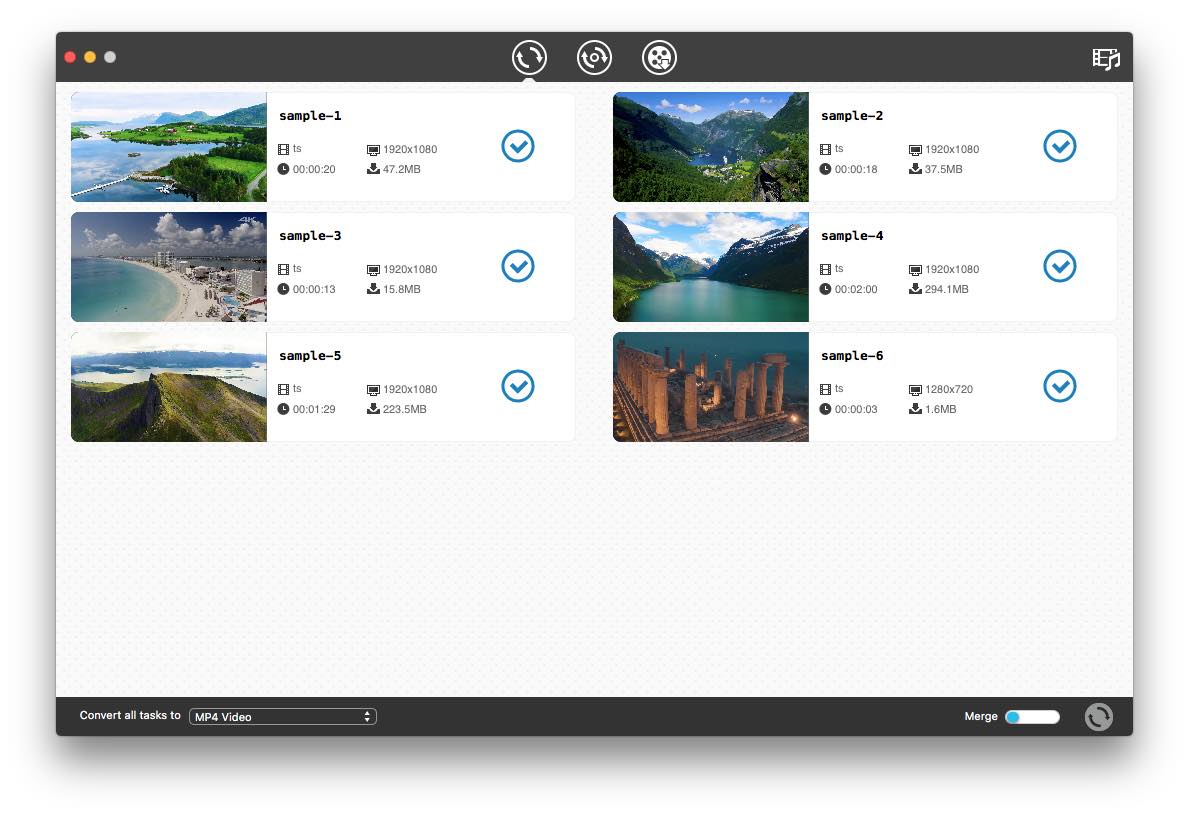Toggle selection for sample-4
The height and width of the screenshot is (816, 1189).
(1060, 266)
